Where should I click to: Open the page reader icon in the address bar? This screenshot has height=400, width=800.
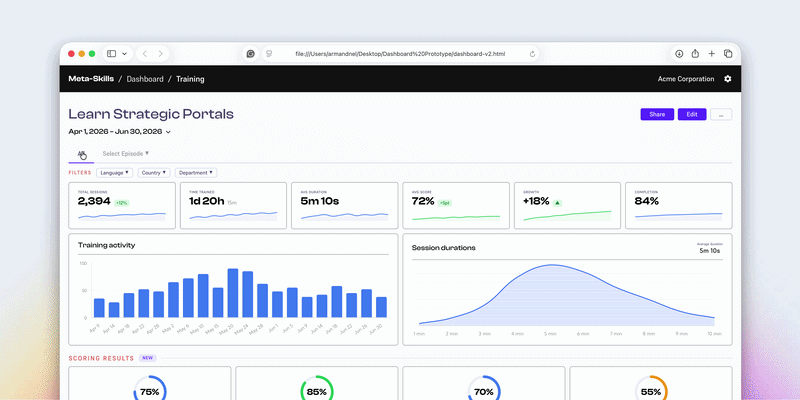(269, 54)
